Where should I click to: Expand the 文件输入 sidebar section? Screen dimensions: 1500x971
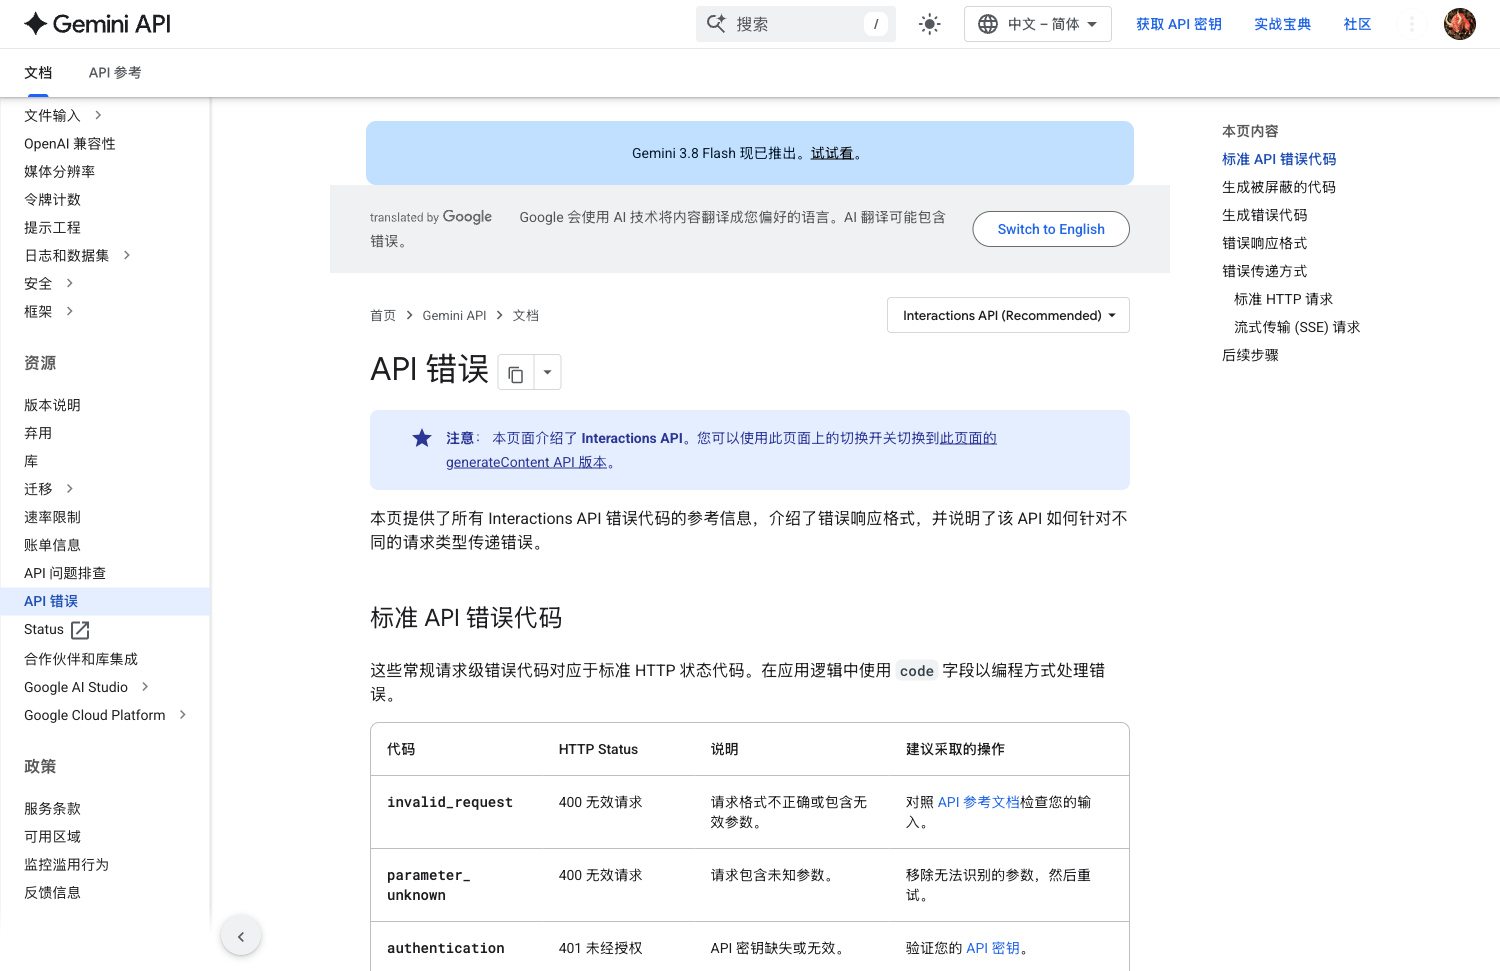pos(98,116)
